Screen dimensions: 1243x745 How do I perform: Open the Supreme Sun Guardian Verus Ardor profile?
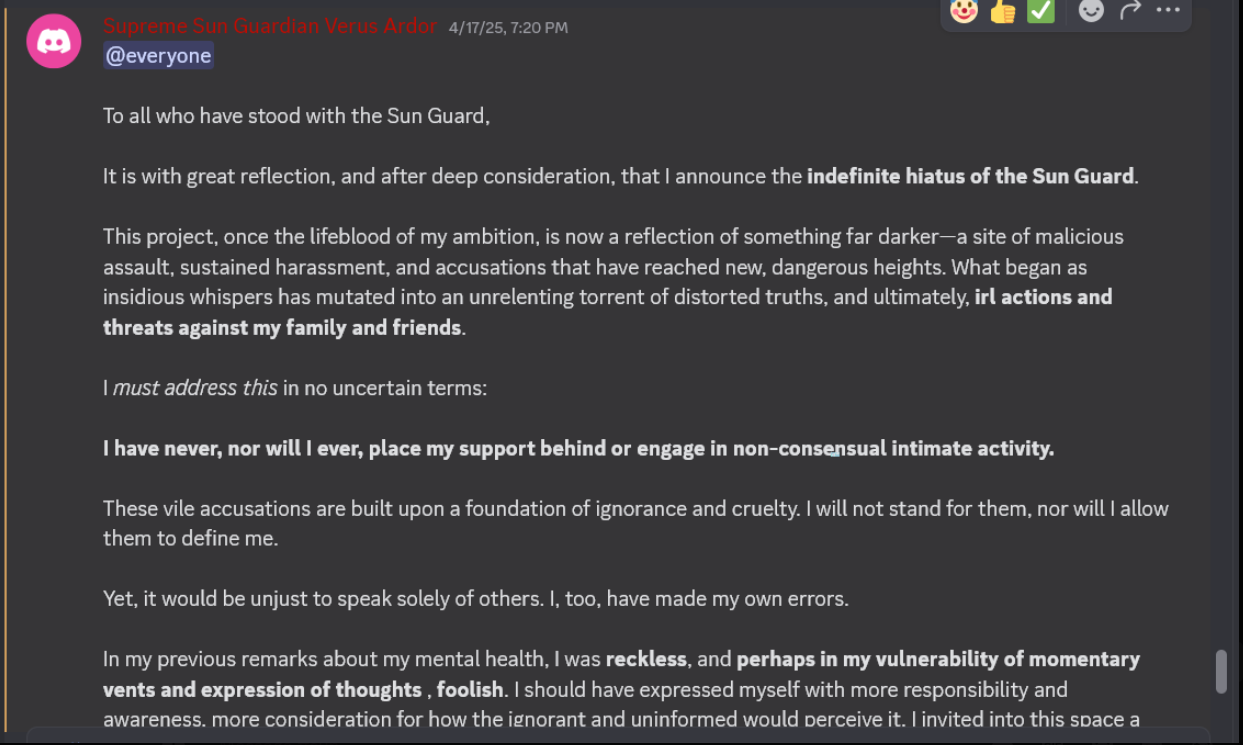tap(270, 26)
